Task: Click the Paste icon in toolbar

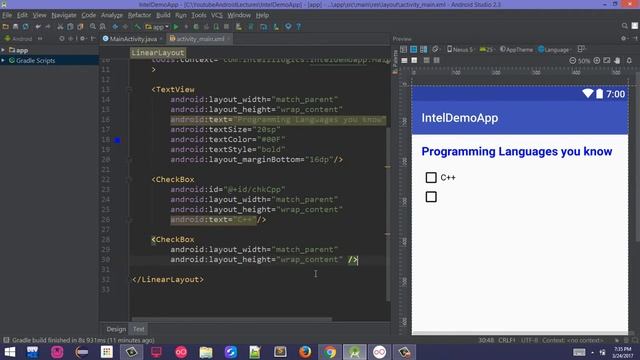Action: tap(80, 27)
